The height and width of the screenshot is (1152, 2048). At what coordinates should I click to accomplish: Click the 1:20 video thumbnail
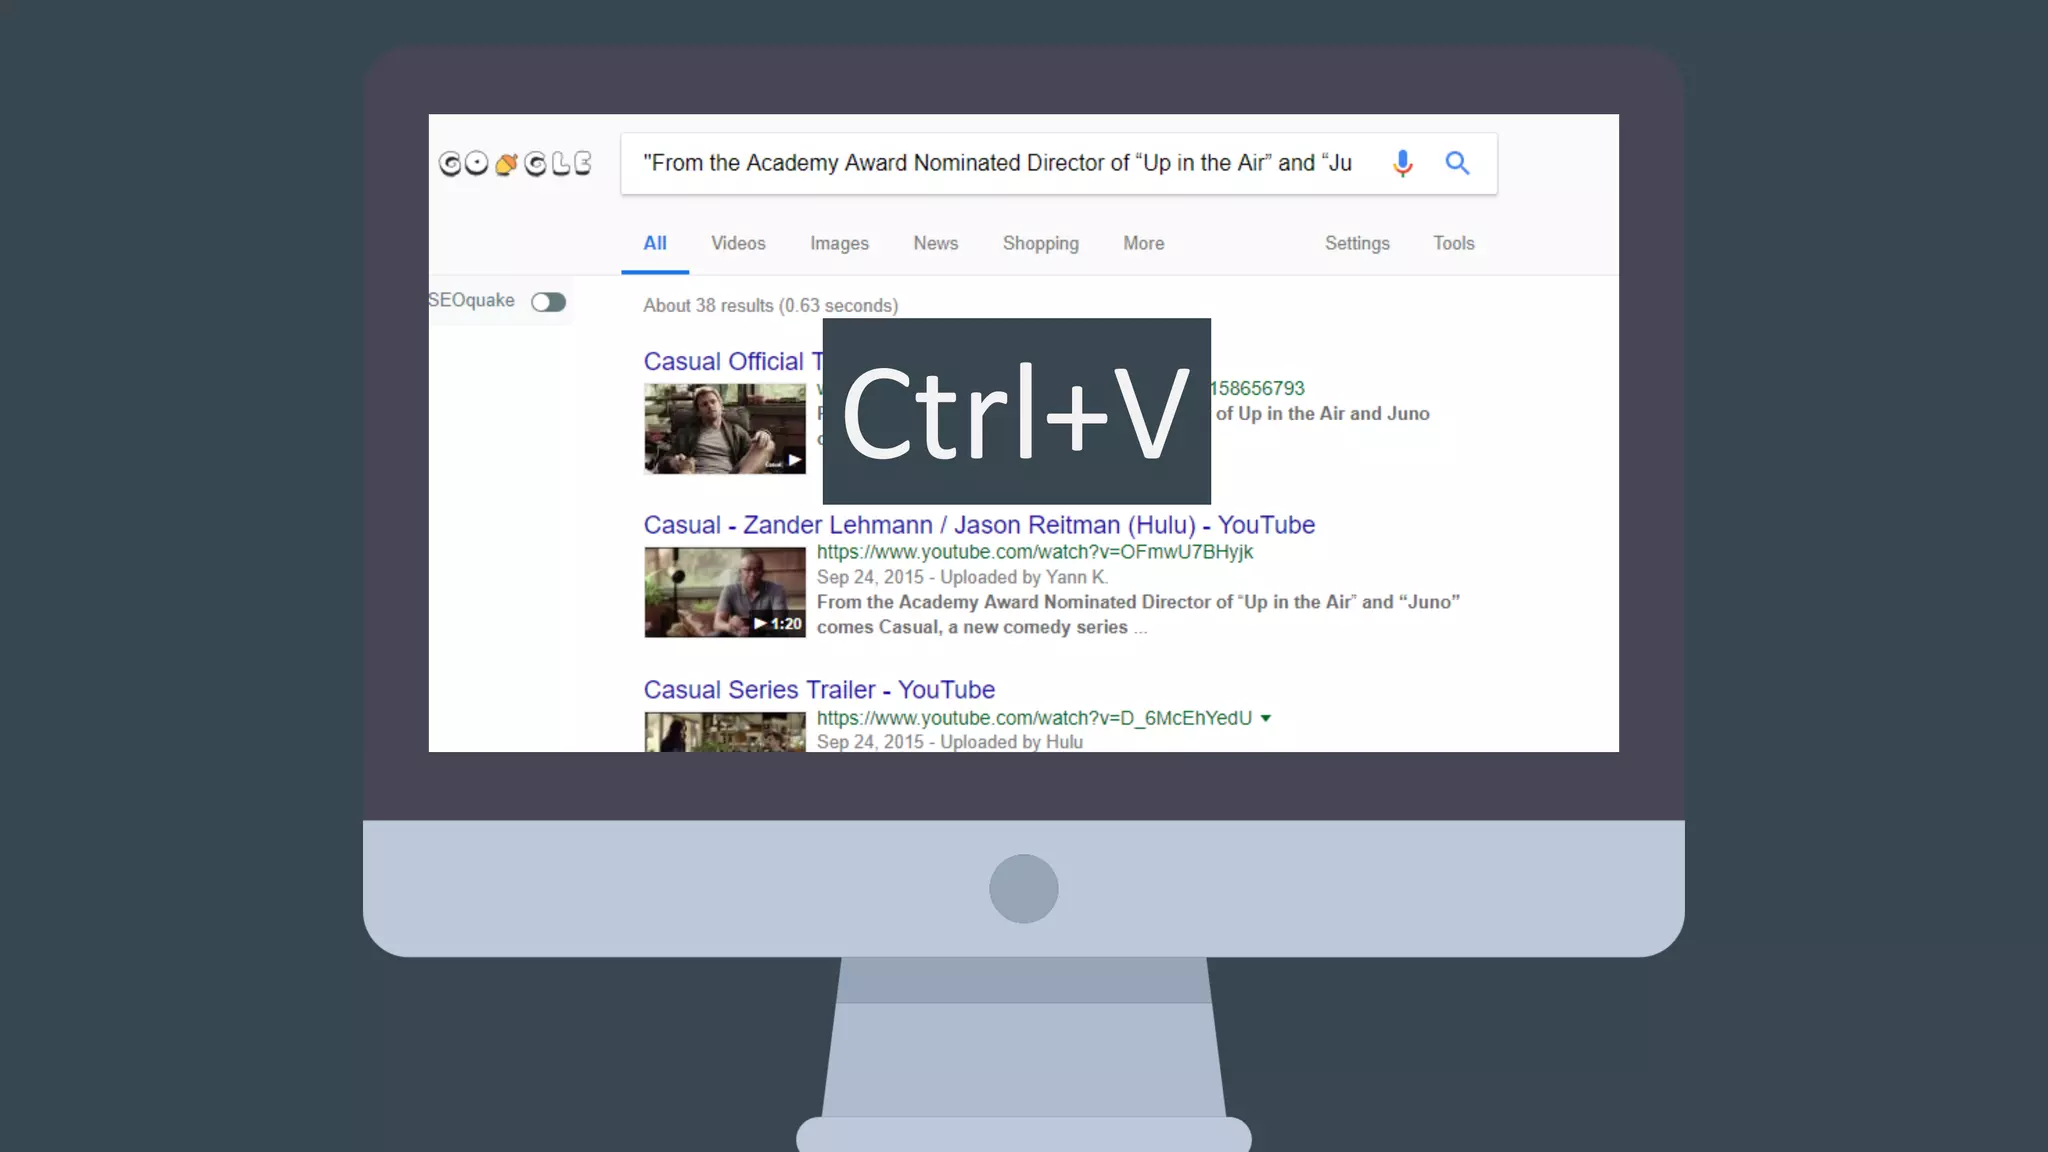(725, 592)
